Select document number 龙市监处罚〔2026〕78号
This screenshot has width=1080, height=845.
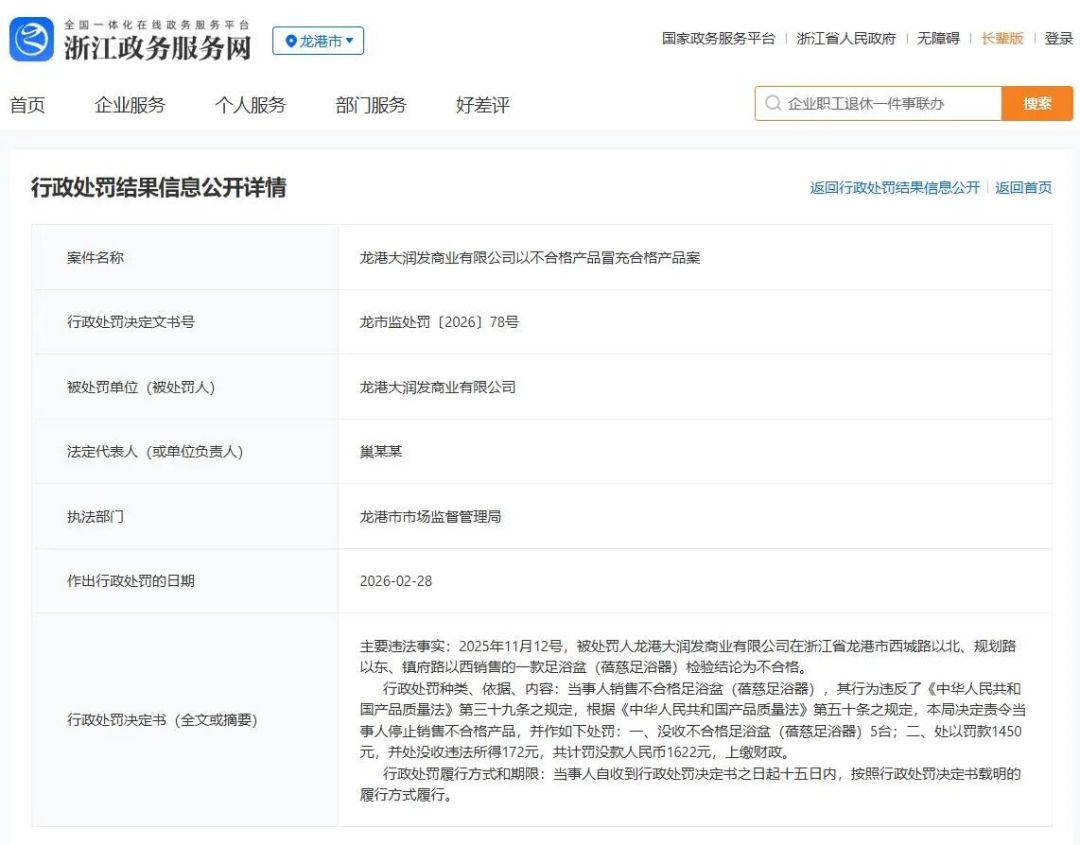439,322
